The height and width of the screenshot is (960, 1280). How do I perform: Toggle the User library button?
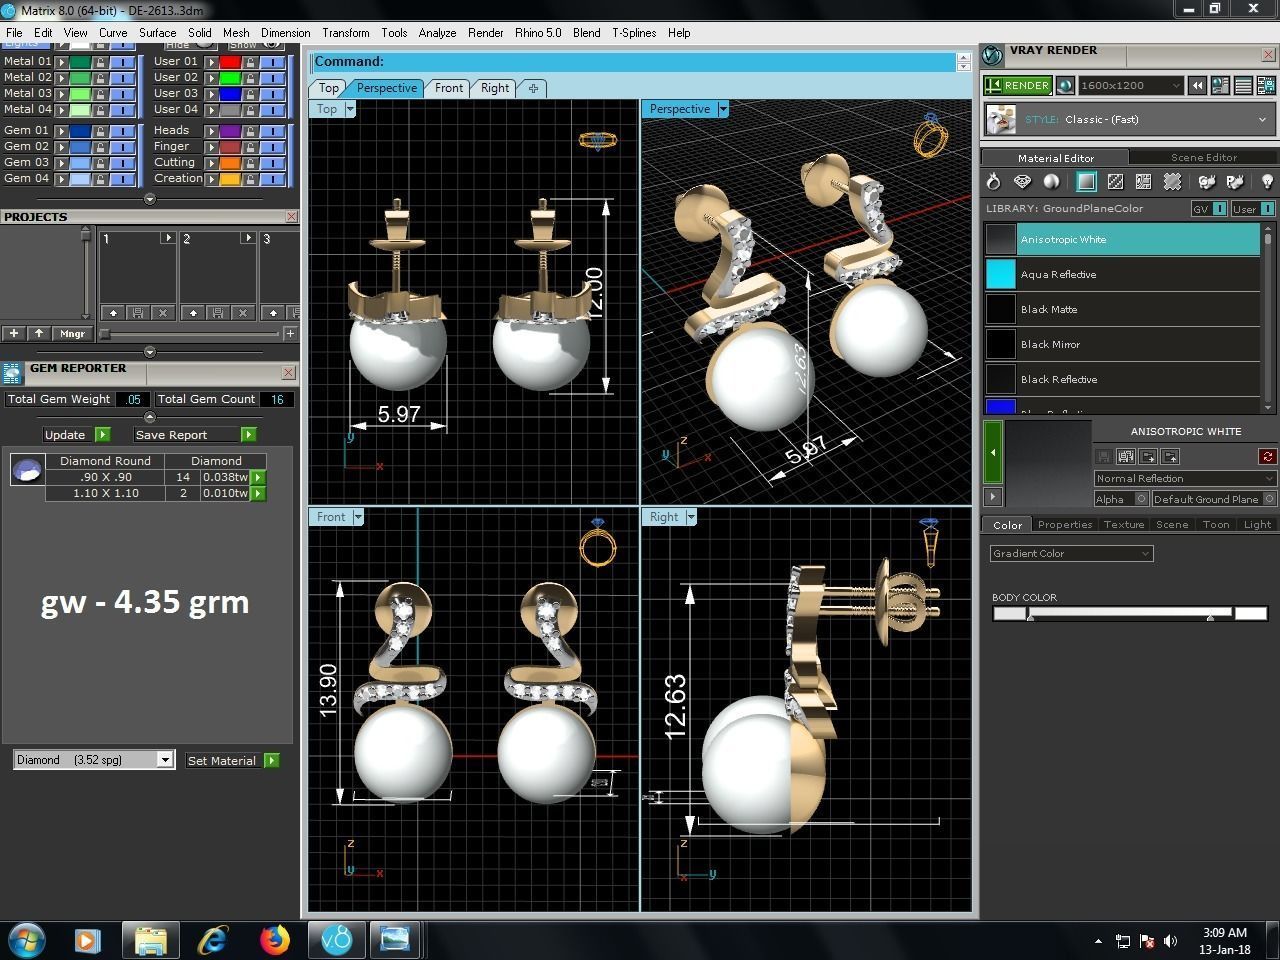1252,209
